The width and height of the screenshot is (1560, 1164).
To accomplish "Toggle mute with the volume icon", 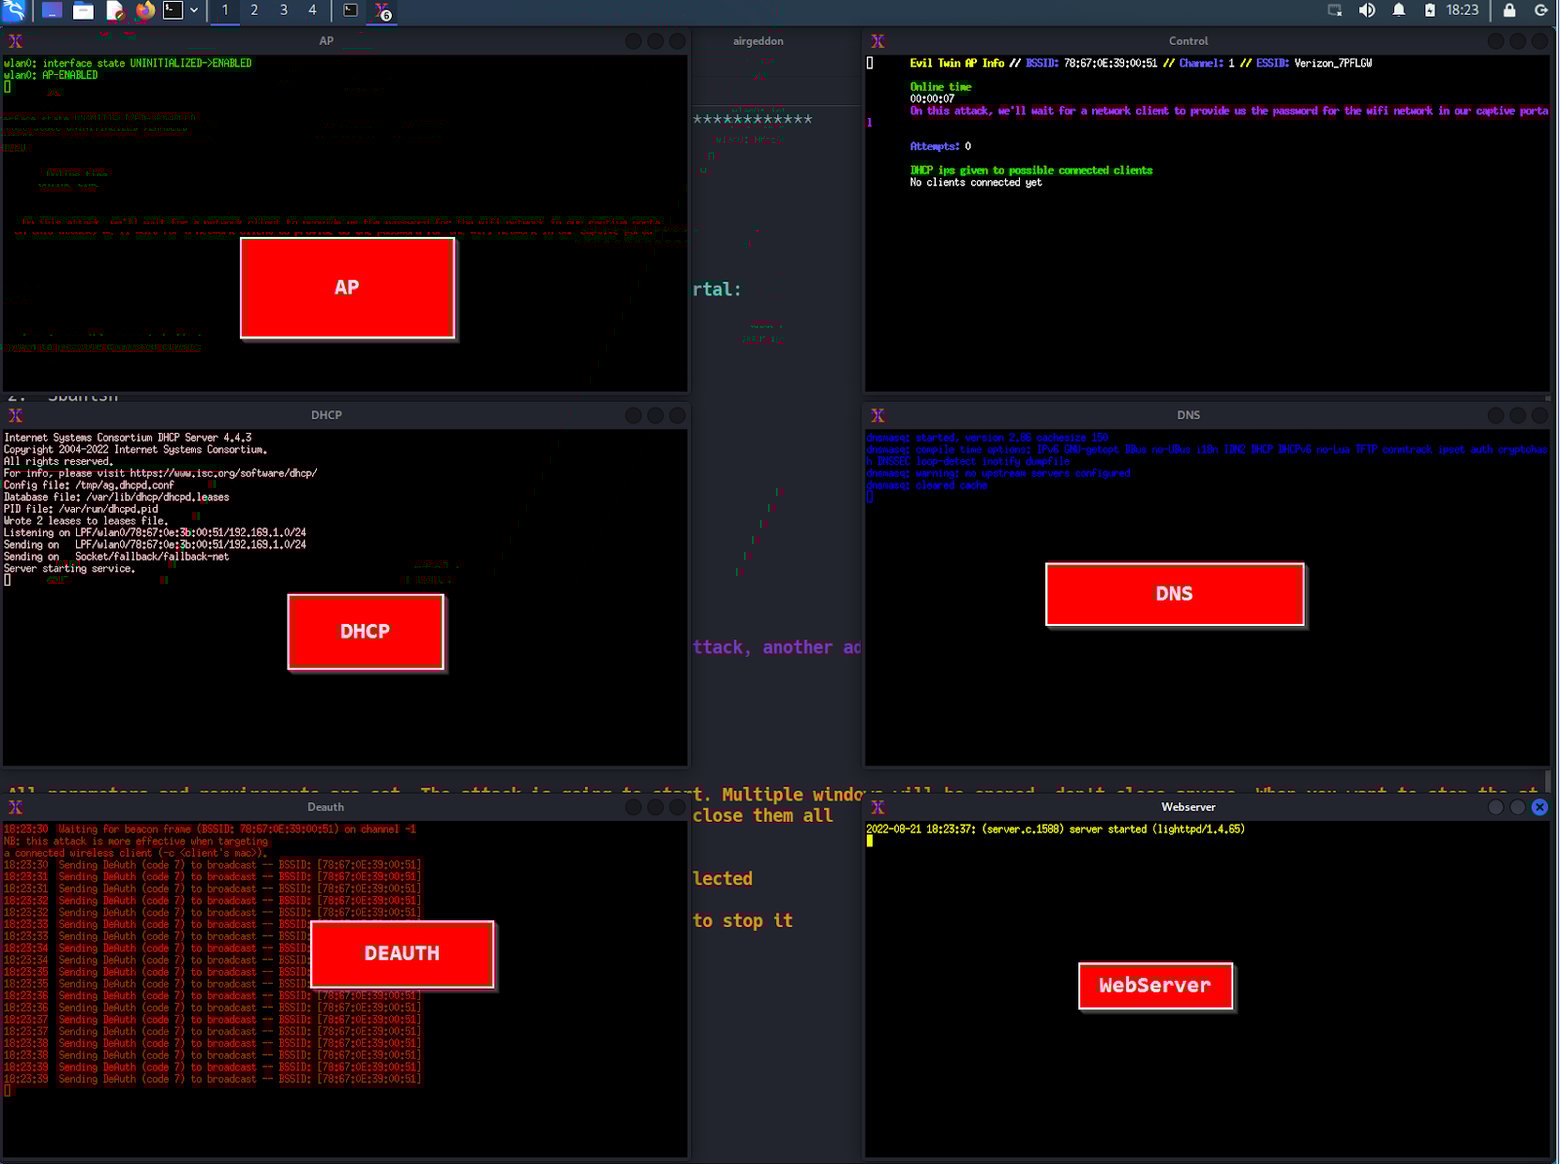I will (1366, 10).
